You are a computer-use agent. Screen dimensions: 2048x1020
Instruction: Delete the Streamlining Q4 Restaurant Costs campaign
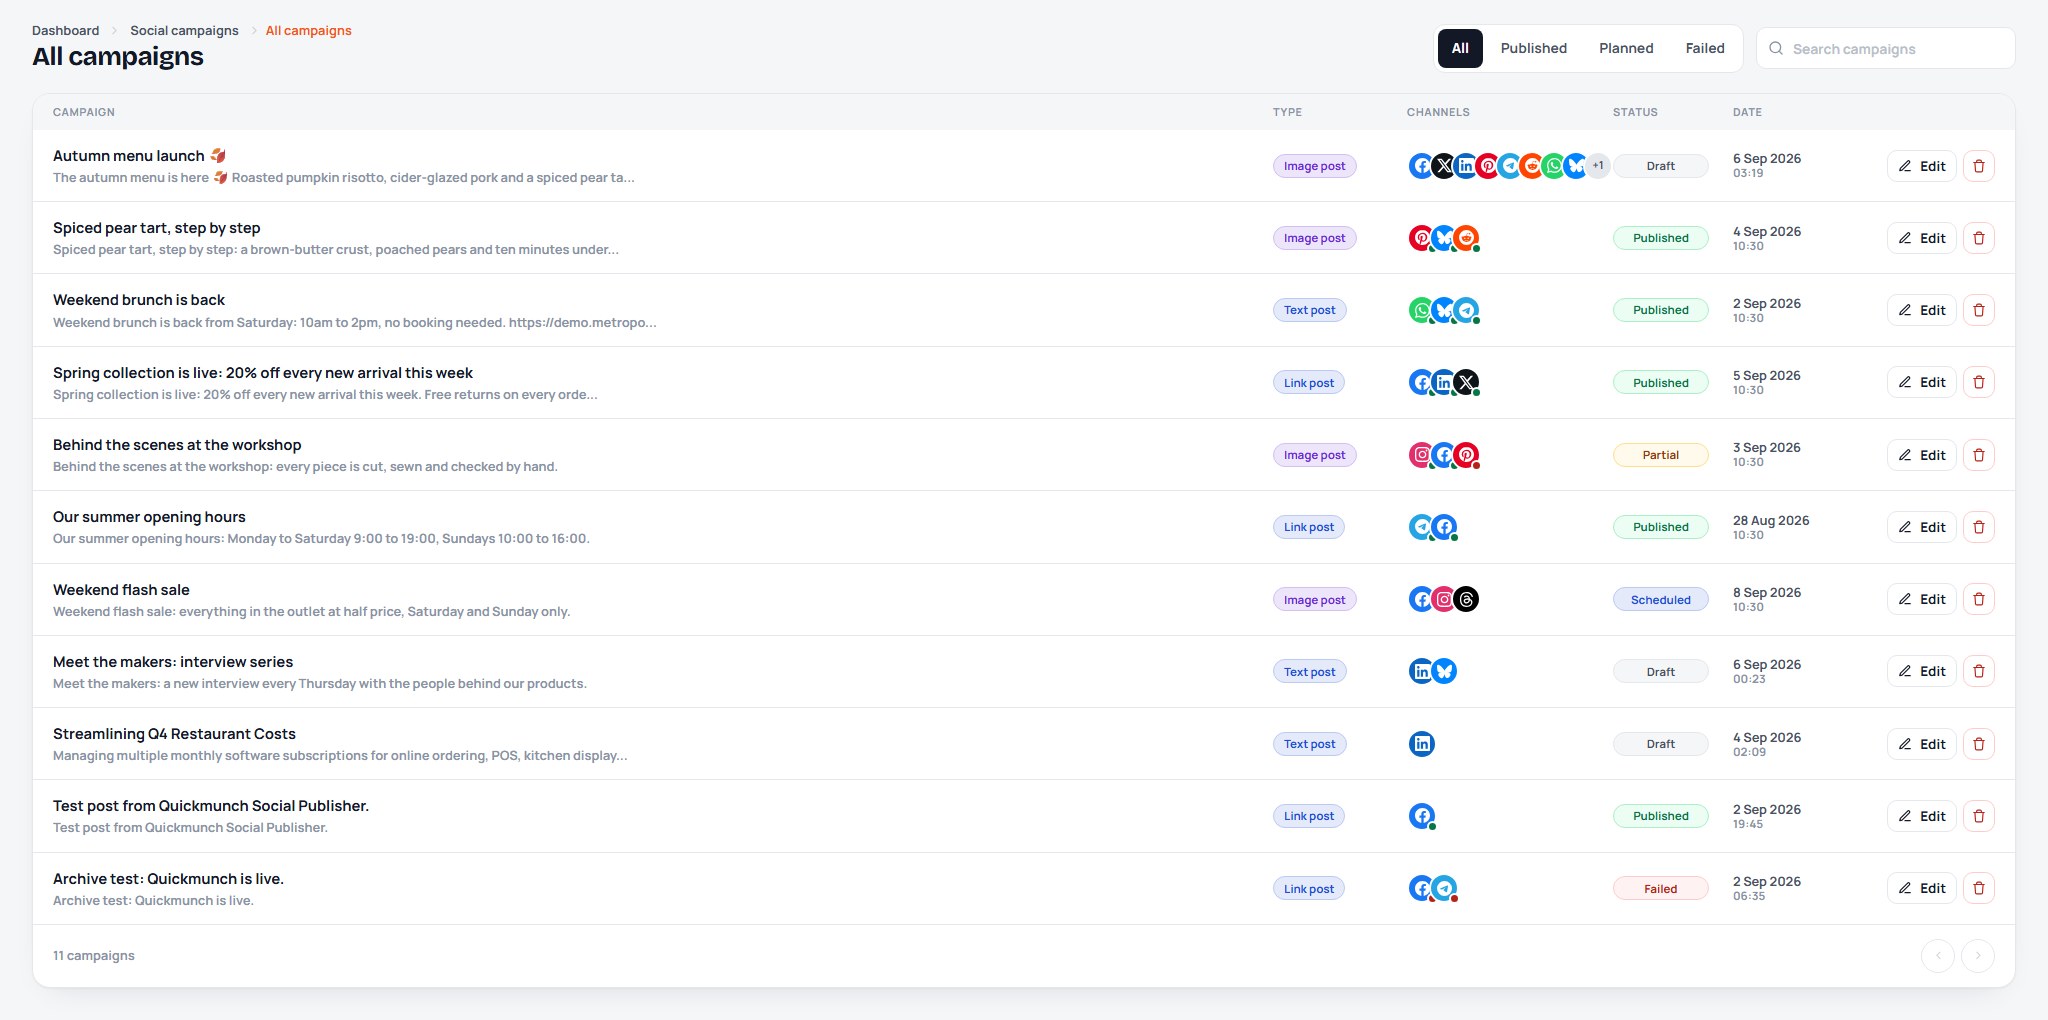(x=1979, y=744)
